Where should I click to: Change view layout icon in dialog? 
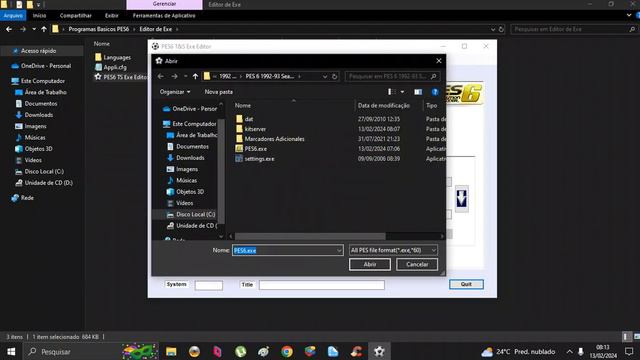click(391, 92)
